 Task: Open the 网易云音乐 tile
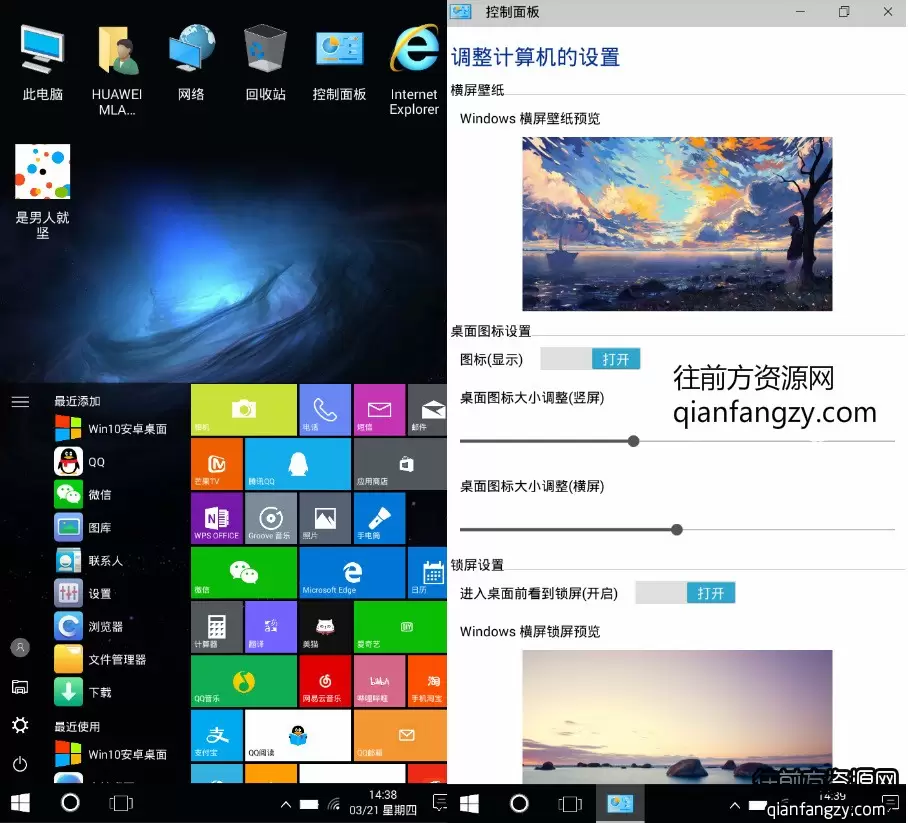[x=325, y=682]
